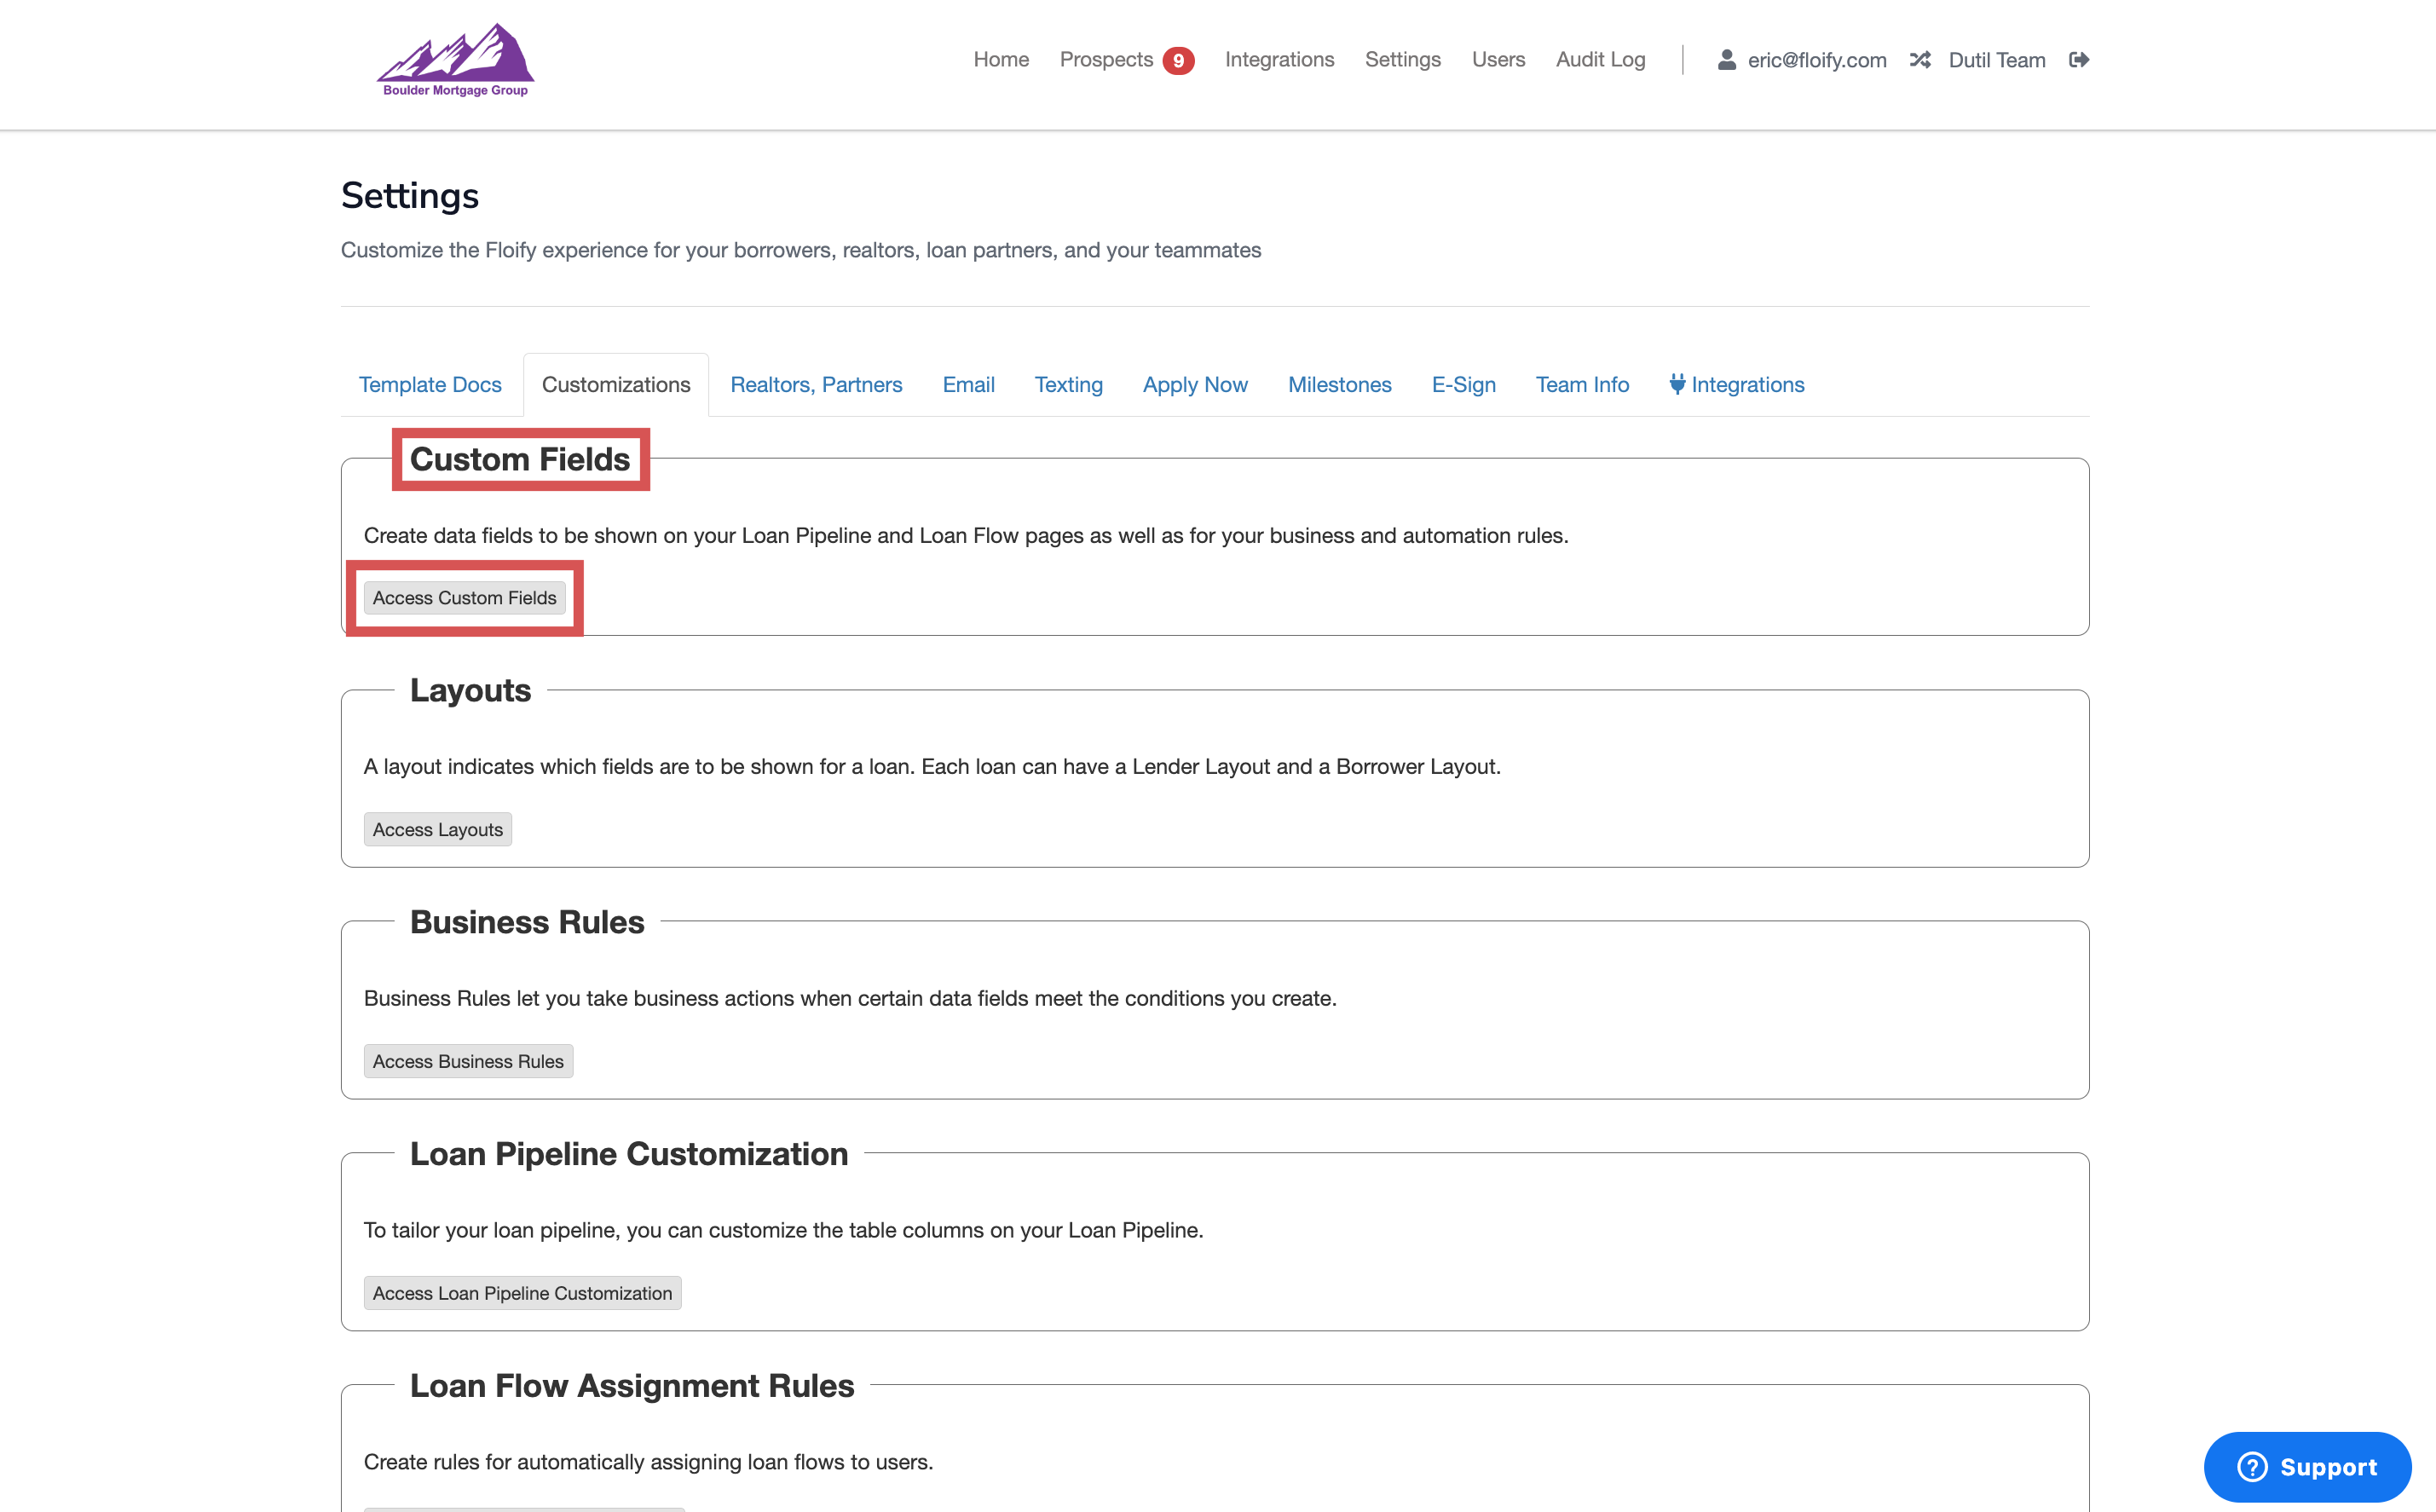
Task: Click Access Loan Pipeline Customization button
Action: (x=522, y=1293)
